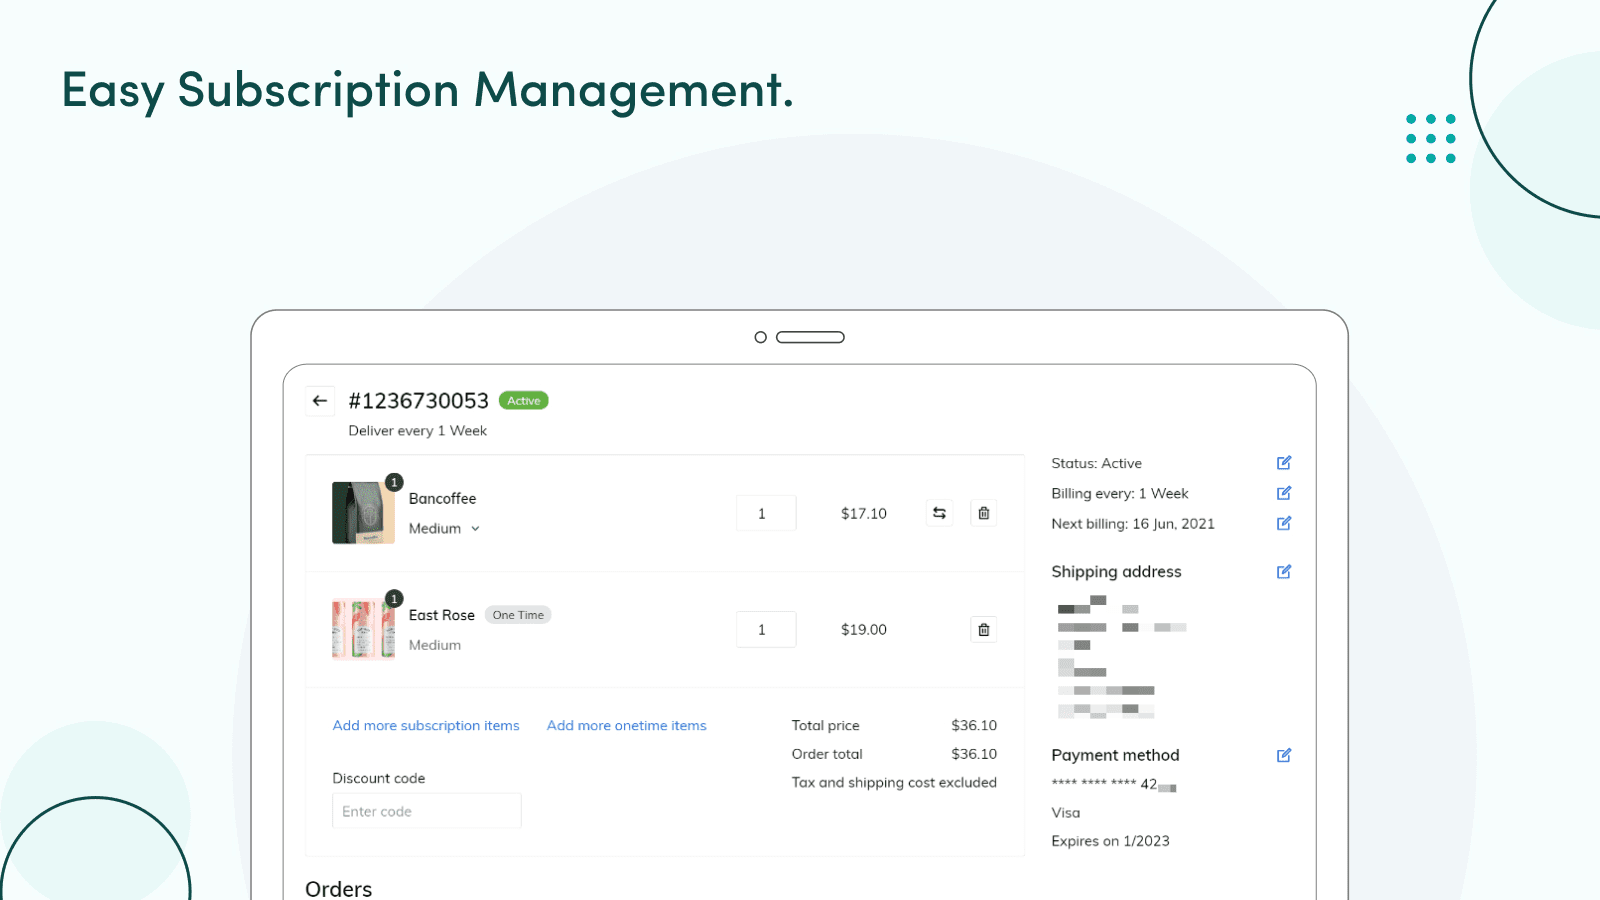
Task: Navigate back with the arrow icon
Action: [x=320, y=400]
